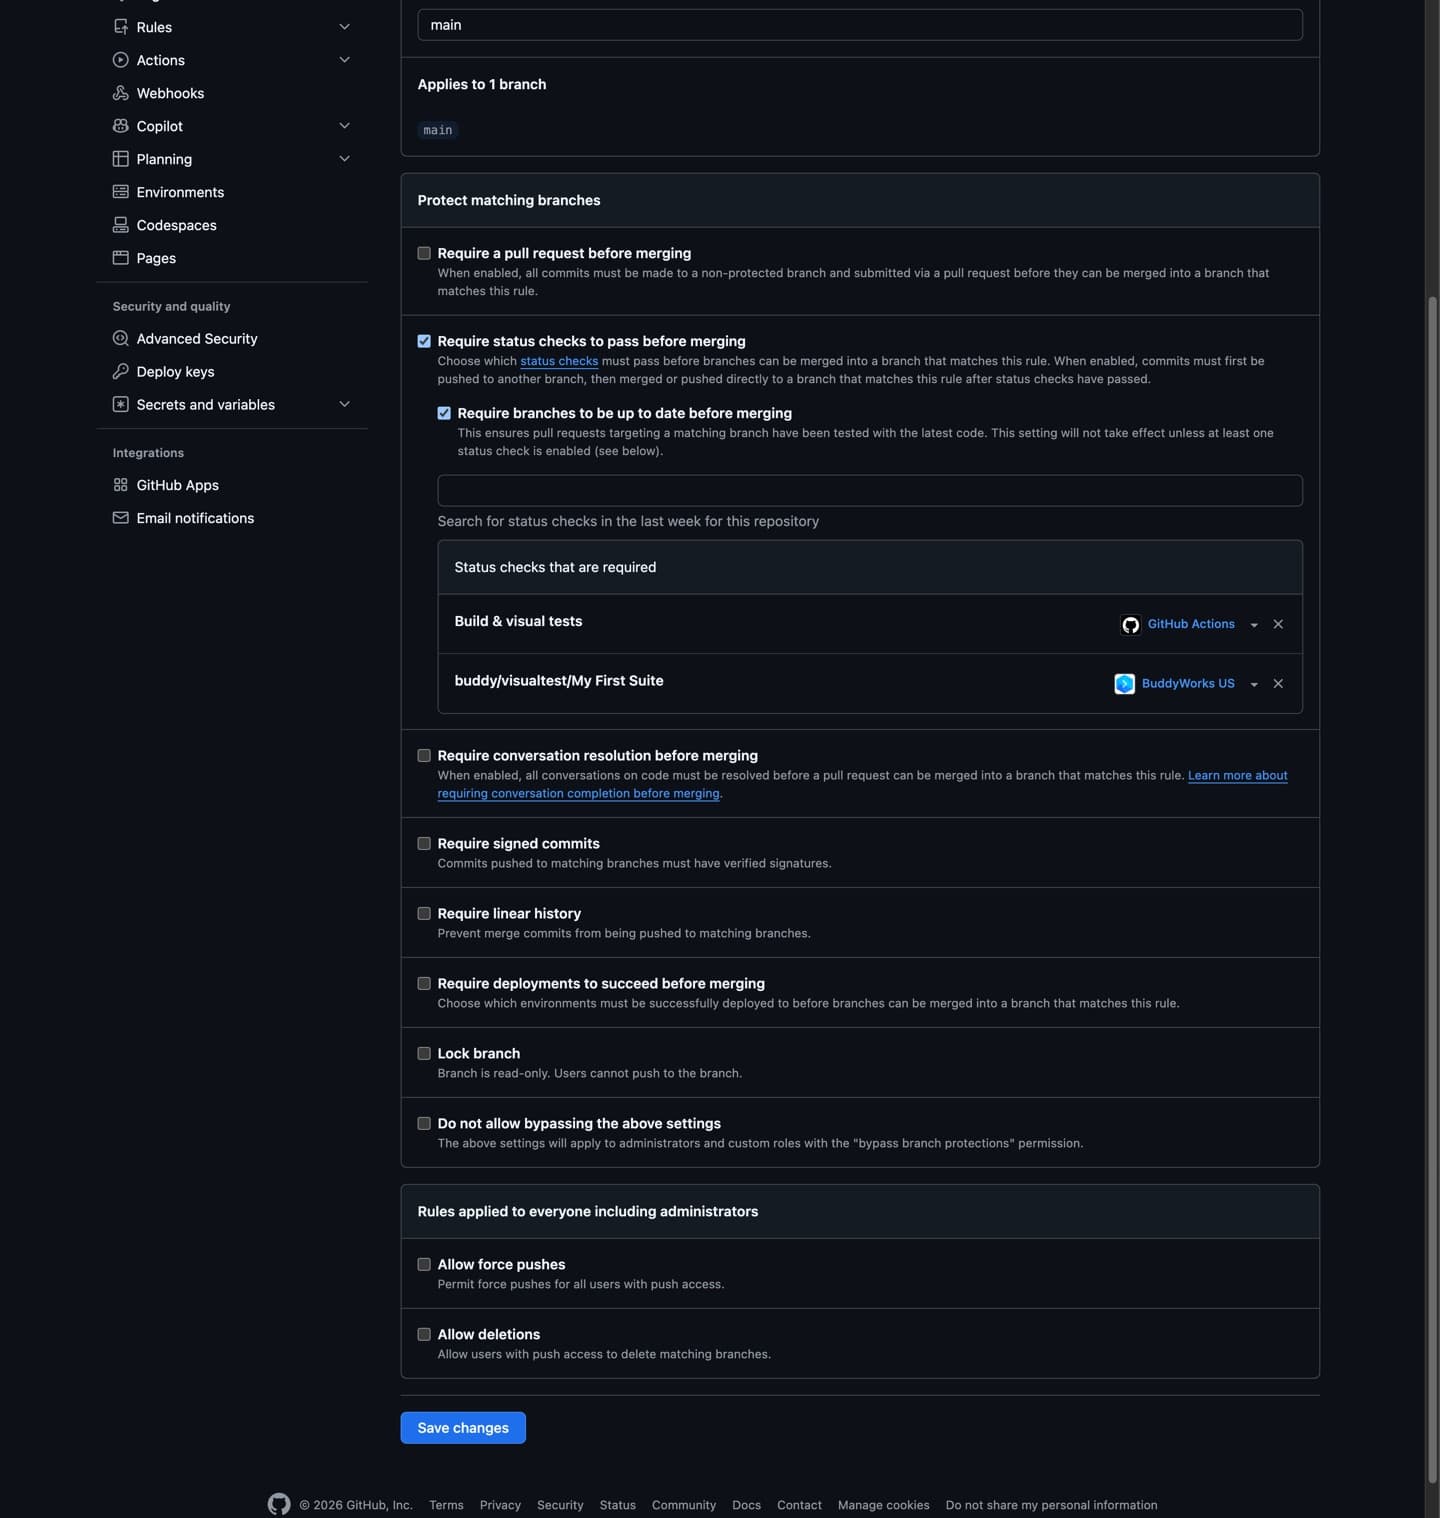Uncheck Require branches to be up to date

point(444,414)
